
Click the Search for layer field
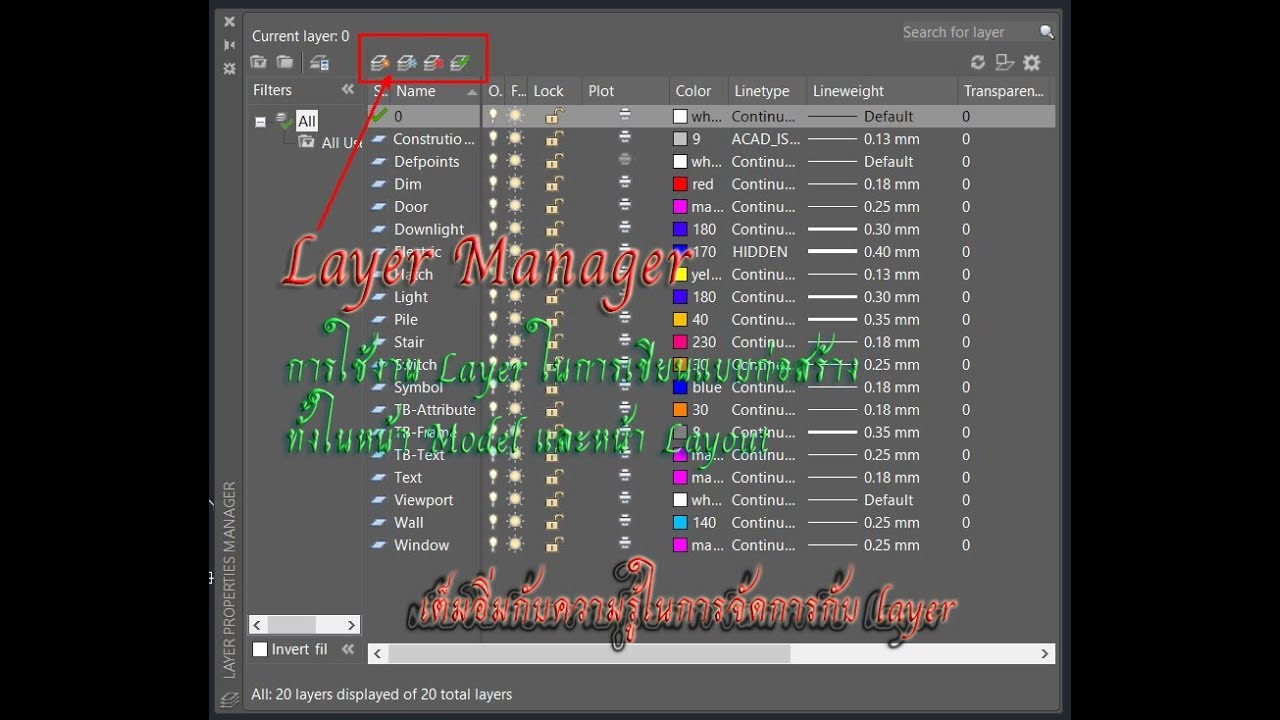(968, 32)
